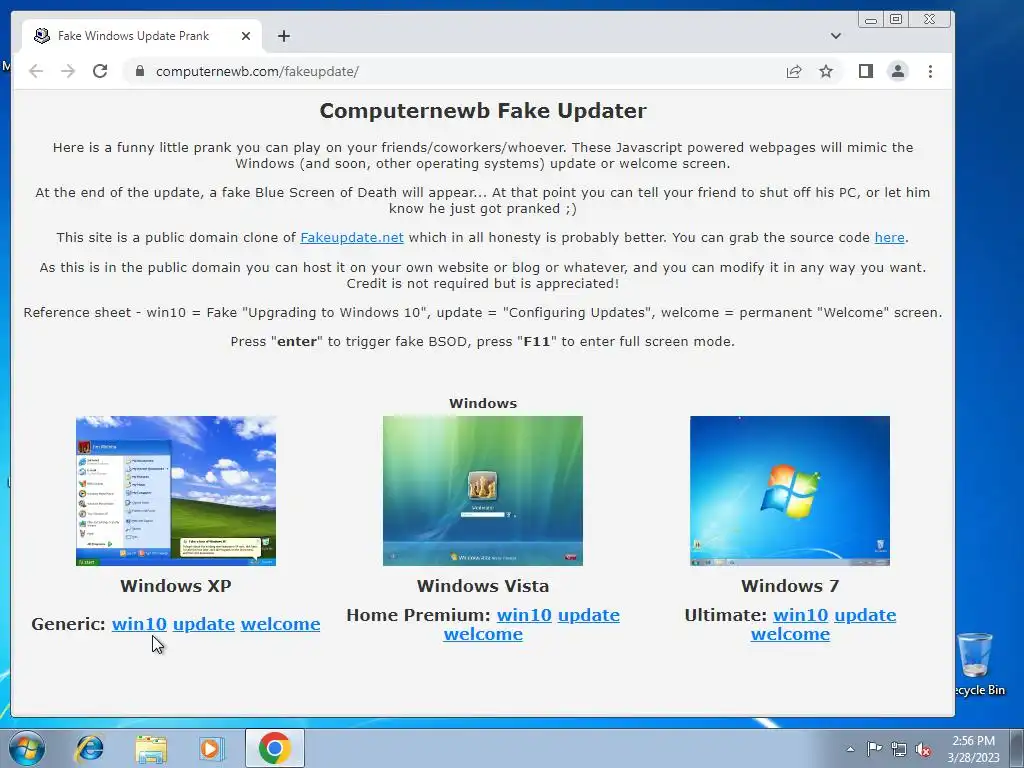Image resolution: width=1024 pixels, height=768 pixels.
Task: Click the 'Windows XP' caption text
Action: pyautogui.click(x=176, y=586)
